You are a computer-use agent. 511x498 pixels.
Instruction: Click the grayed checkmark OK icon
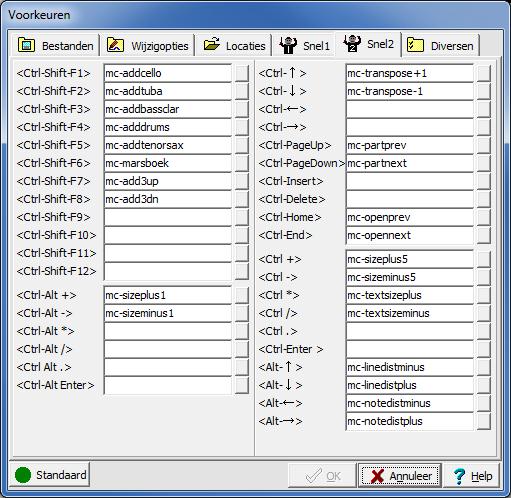[x=314, y=476]
